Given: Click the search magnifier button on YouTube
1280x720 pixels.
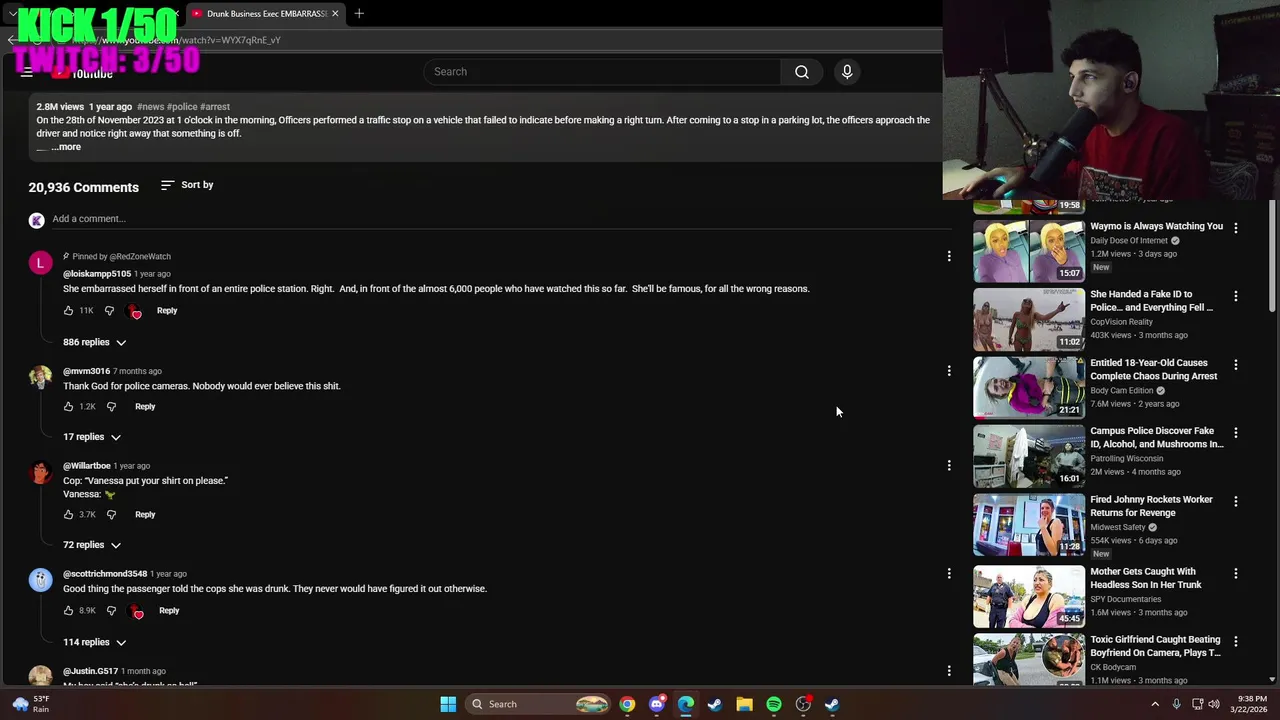Looking at the screenshot, I should tap(802, 72).
